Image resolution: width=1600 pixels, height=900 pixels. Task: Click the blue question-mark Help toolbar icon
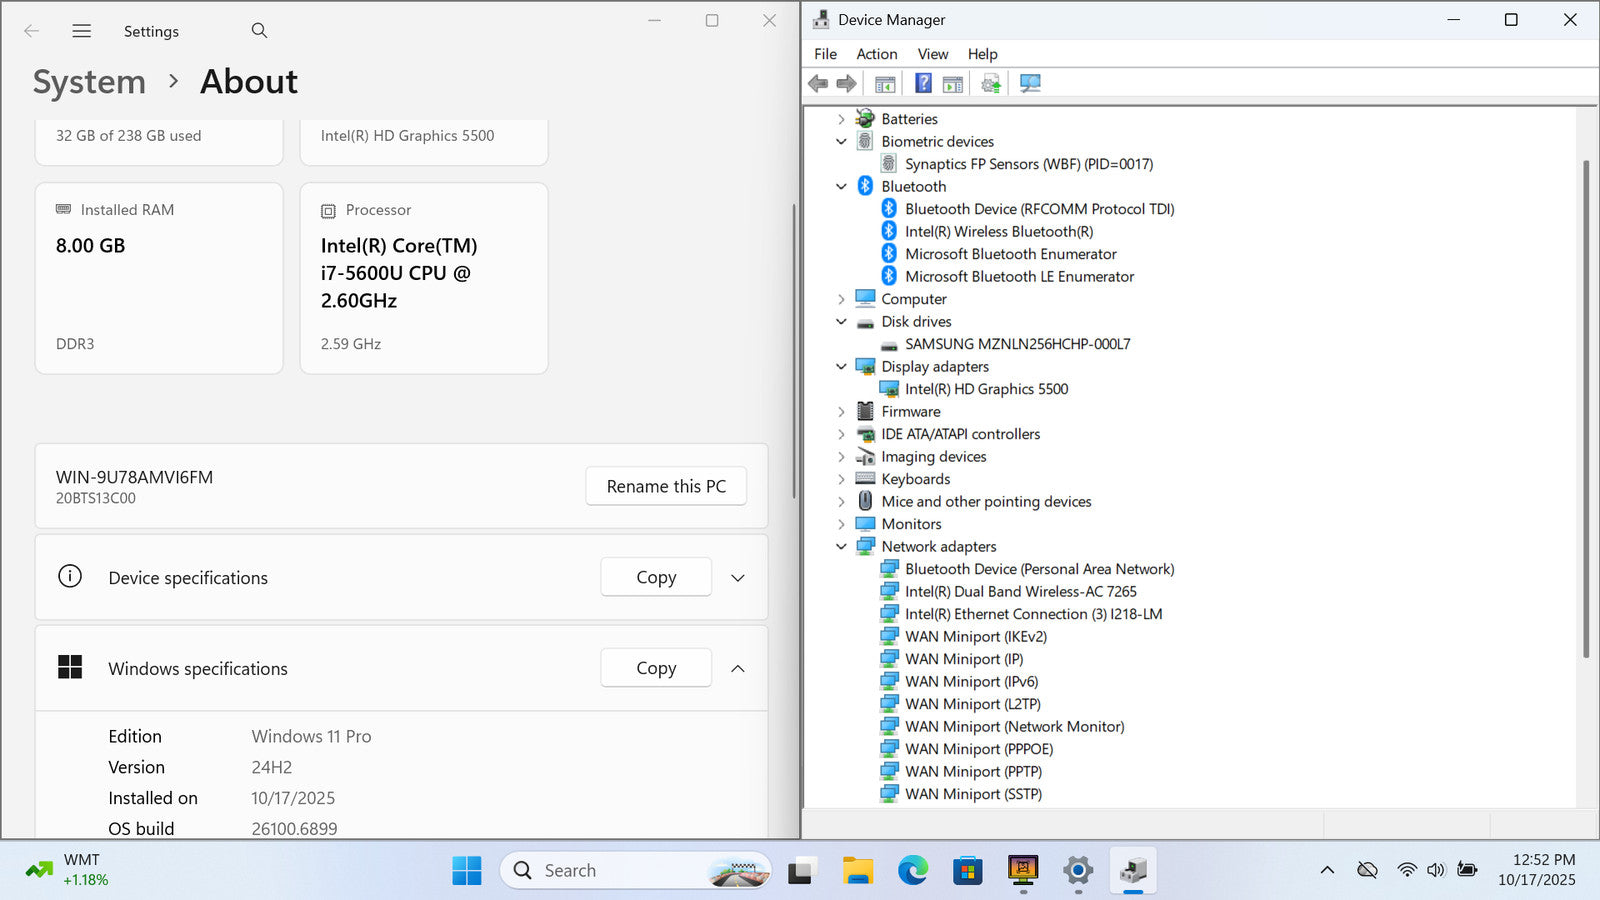point(923,84)
